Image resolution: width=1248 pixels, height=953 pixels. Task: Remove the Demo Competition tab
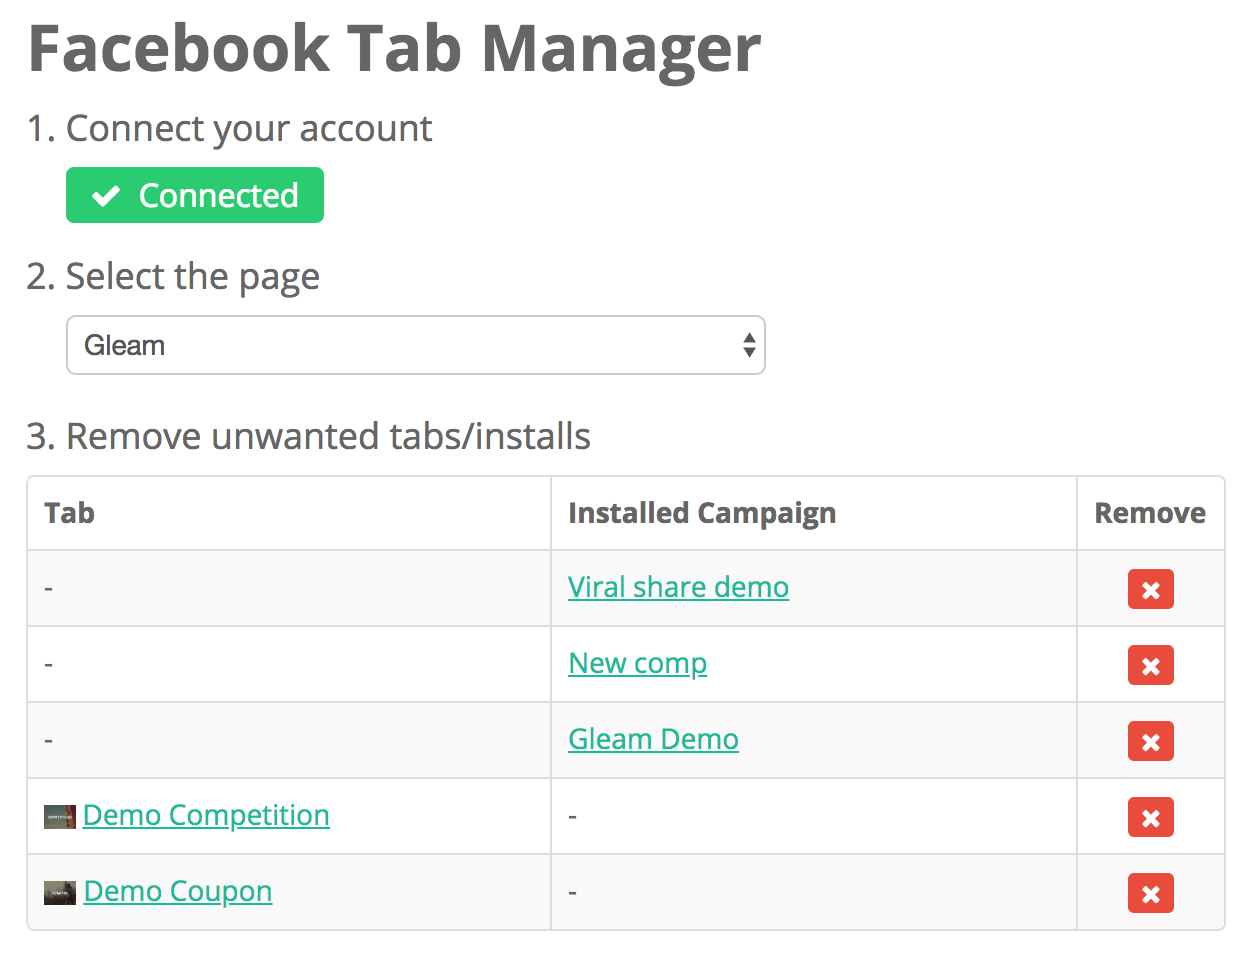1150,817
